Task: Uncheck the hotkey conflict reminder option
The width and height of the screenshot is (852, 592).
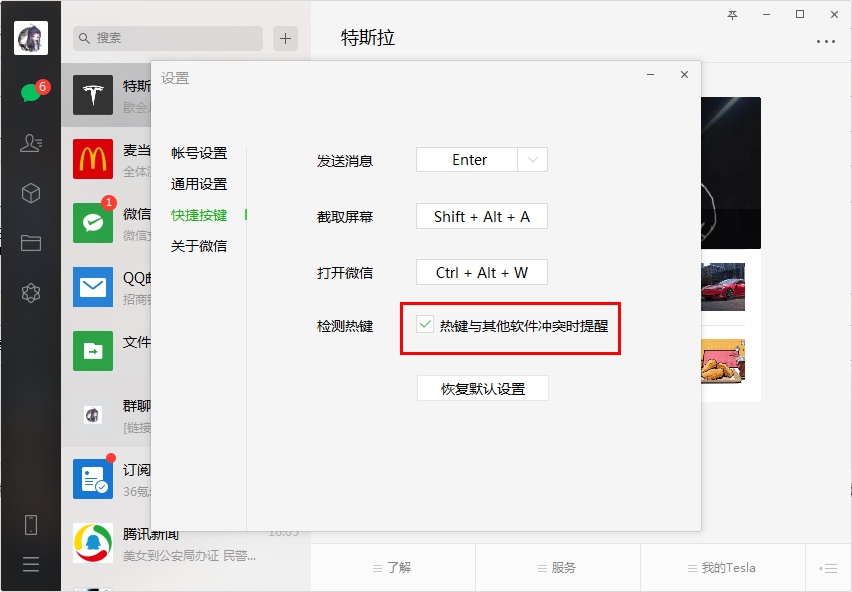Action: click(424, 323)
